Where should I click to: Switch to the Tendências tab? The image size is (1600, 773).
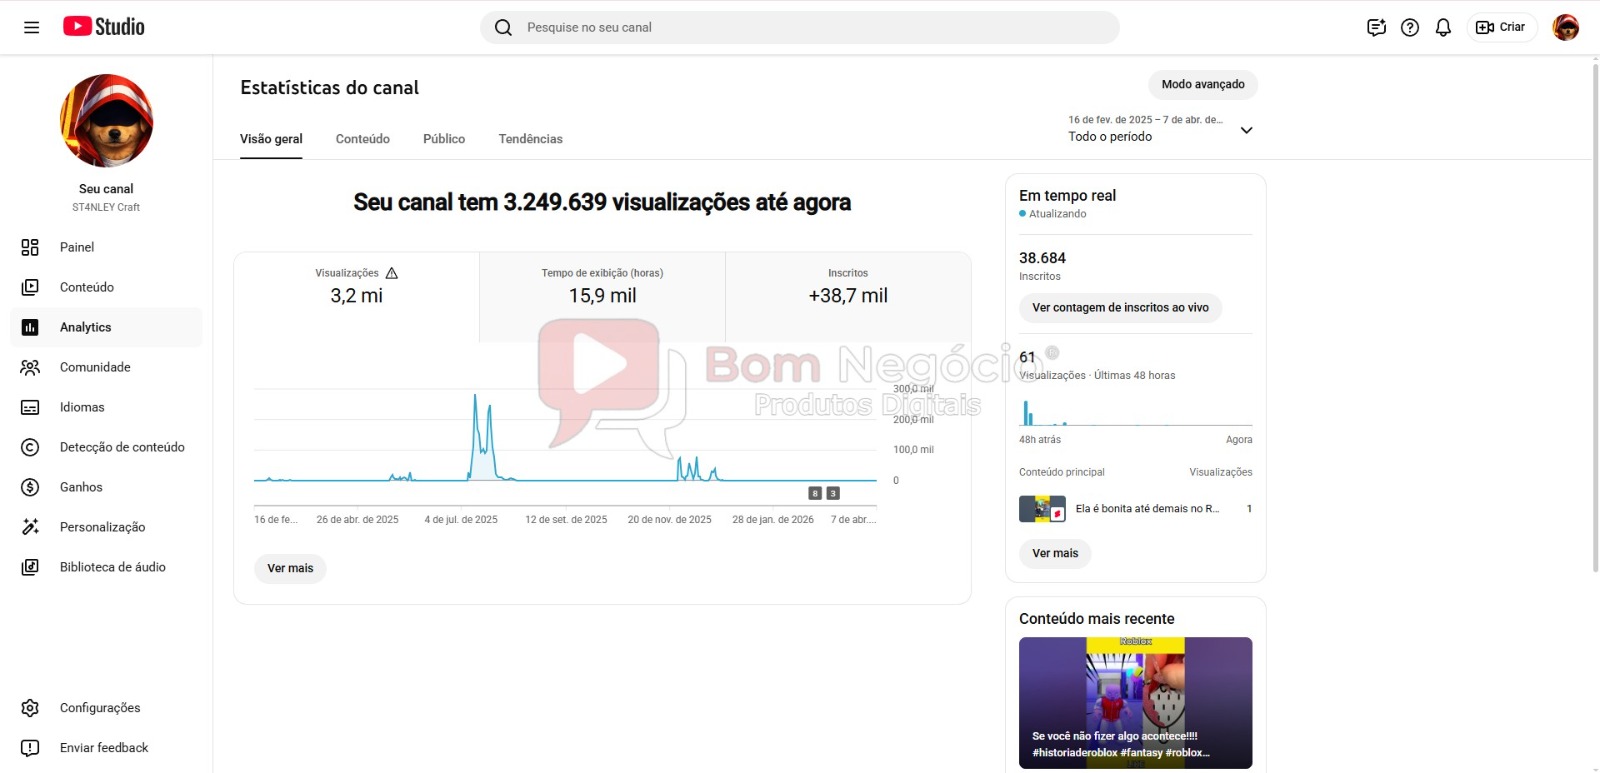530,139
